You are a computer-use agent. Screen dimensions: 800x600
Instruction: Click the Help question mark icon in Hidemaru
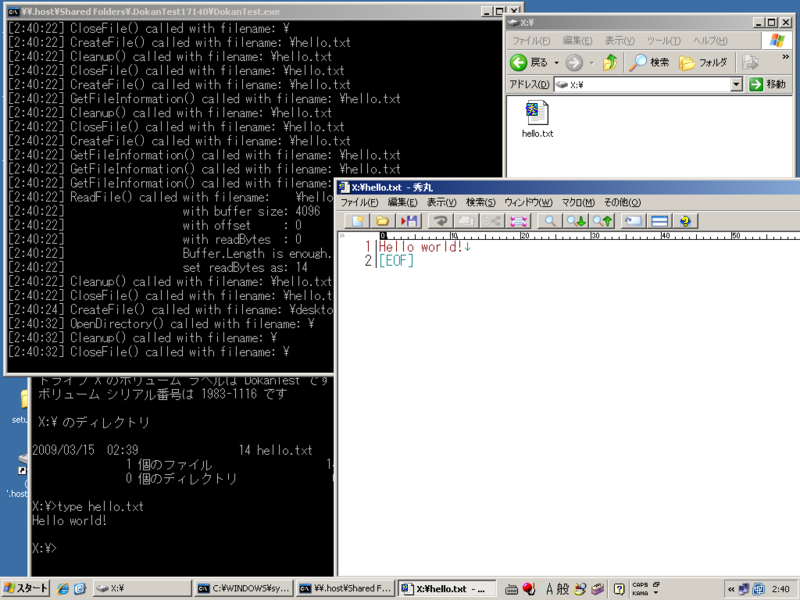(686, 221)
